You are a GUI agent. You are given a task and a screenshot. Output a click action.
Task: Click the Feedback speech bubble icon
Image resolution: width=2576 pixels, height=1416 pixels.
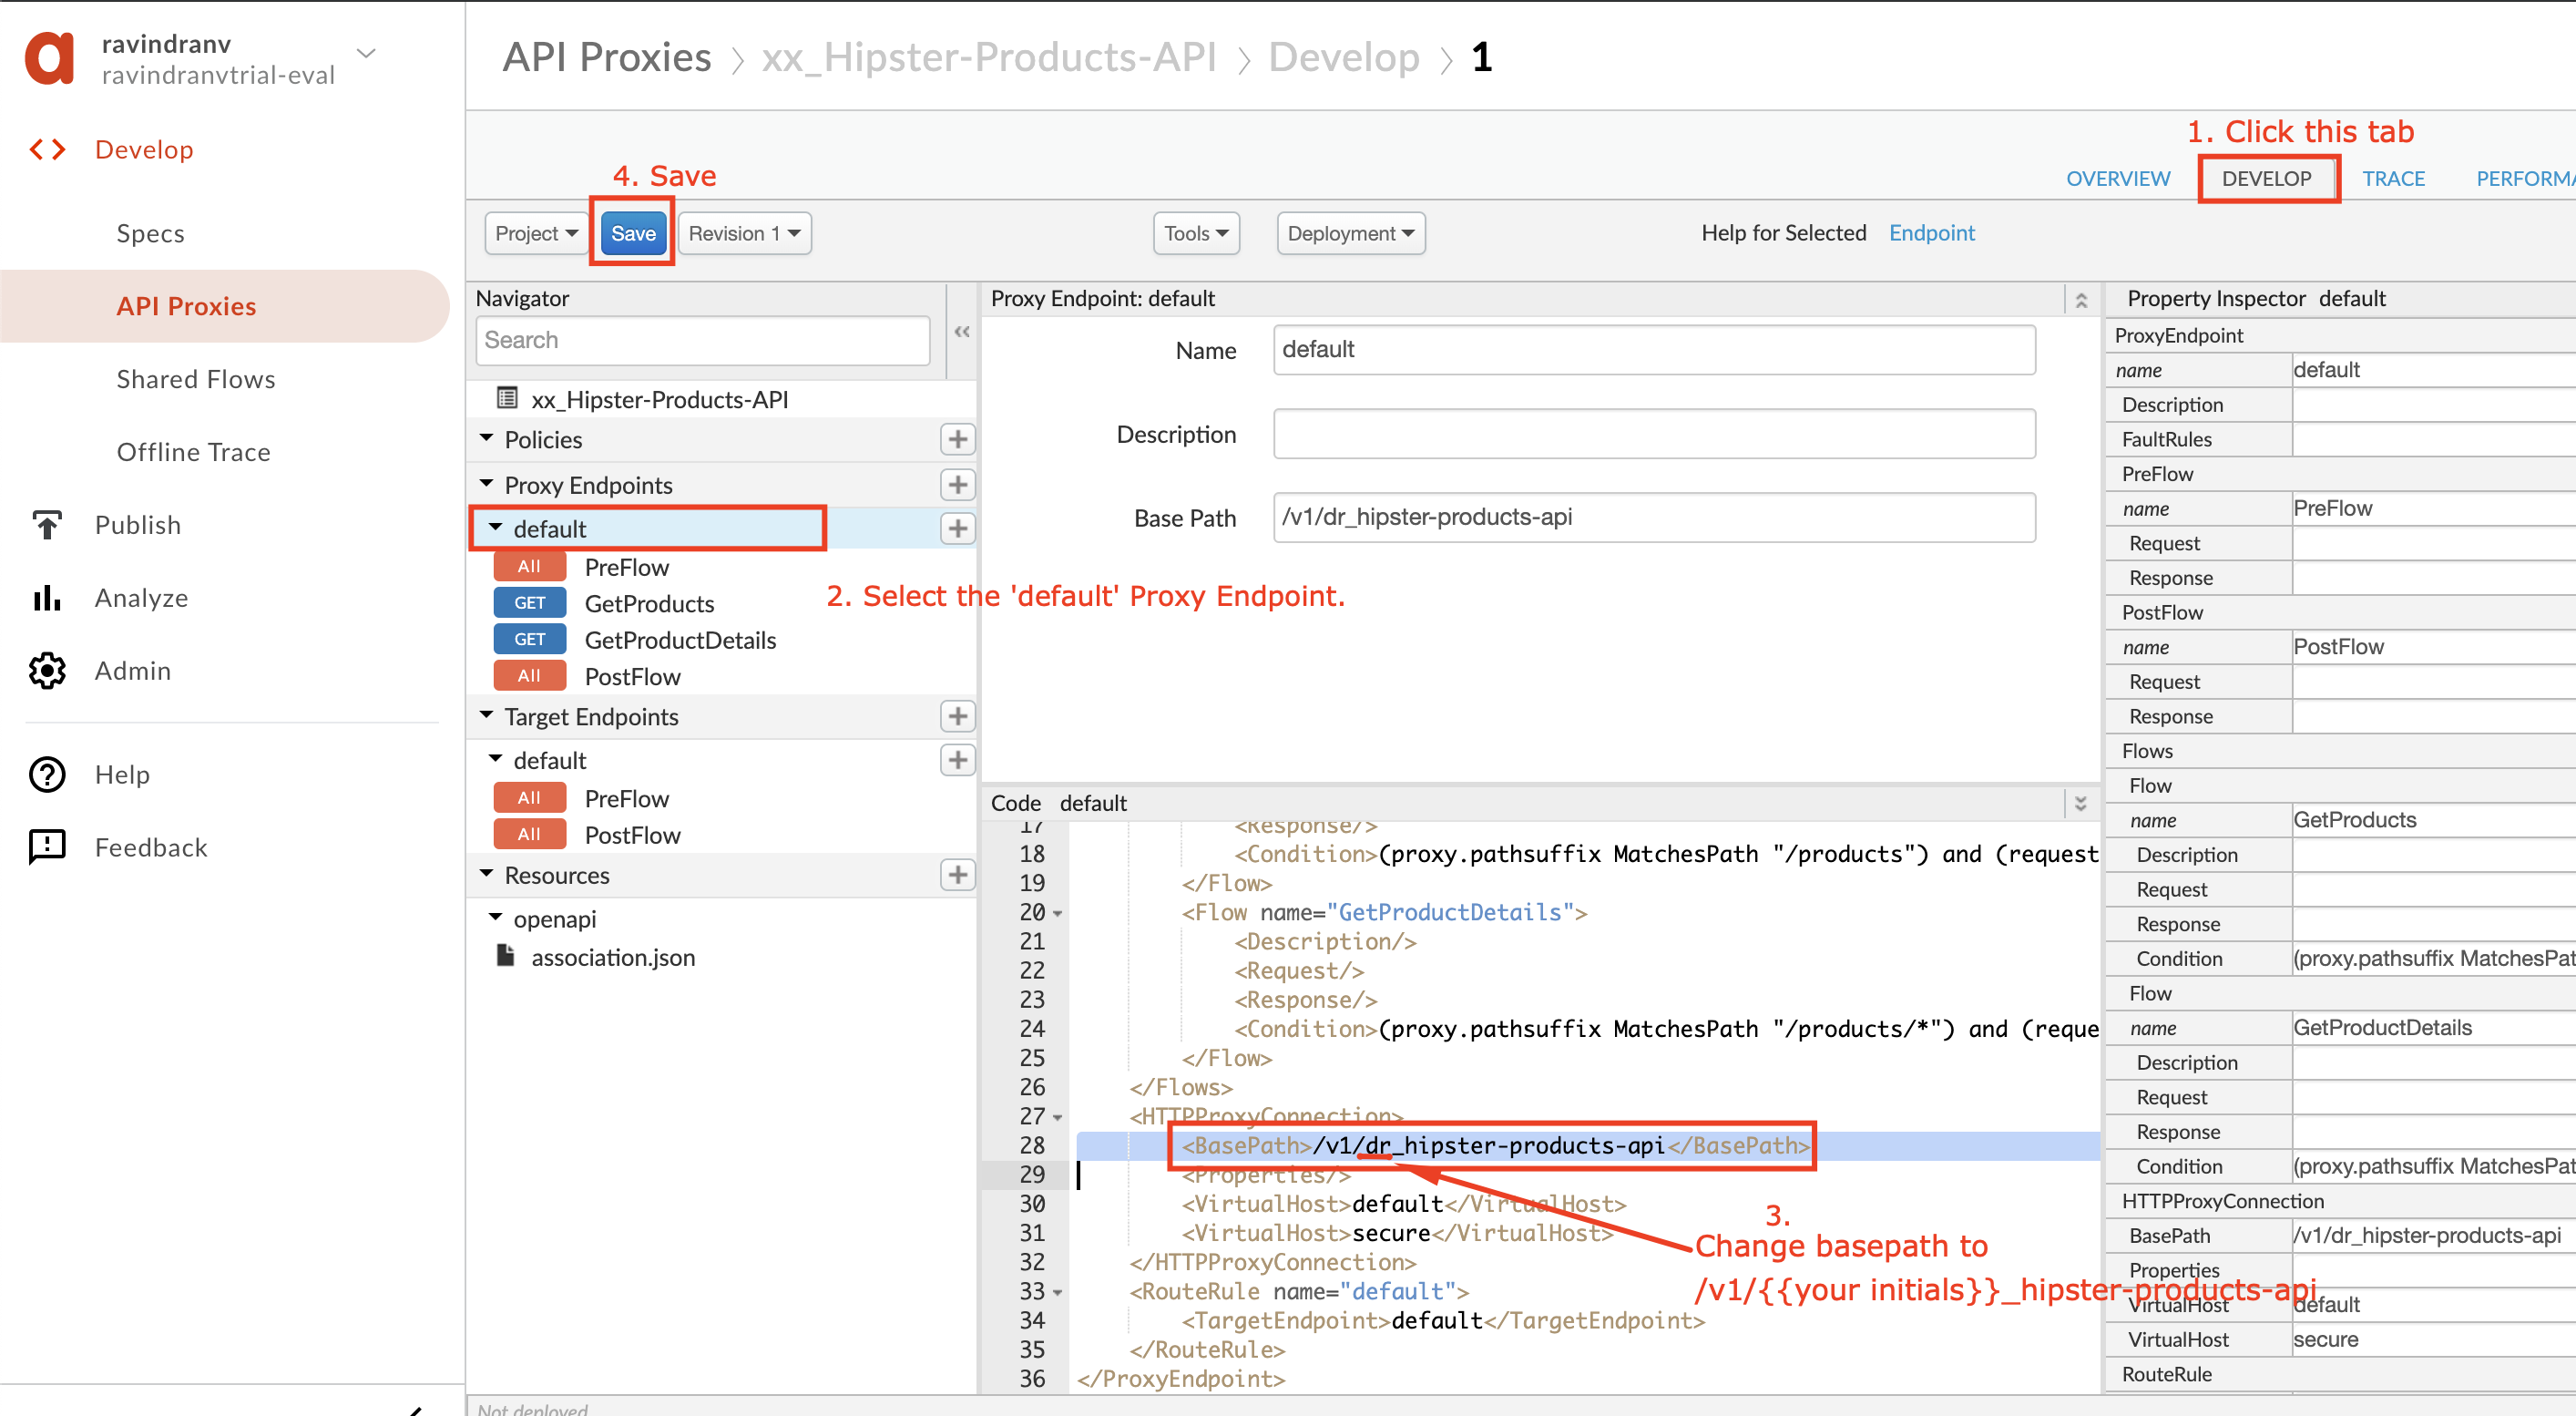pyautogui.click(x=47, y=848)
